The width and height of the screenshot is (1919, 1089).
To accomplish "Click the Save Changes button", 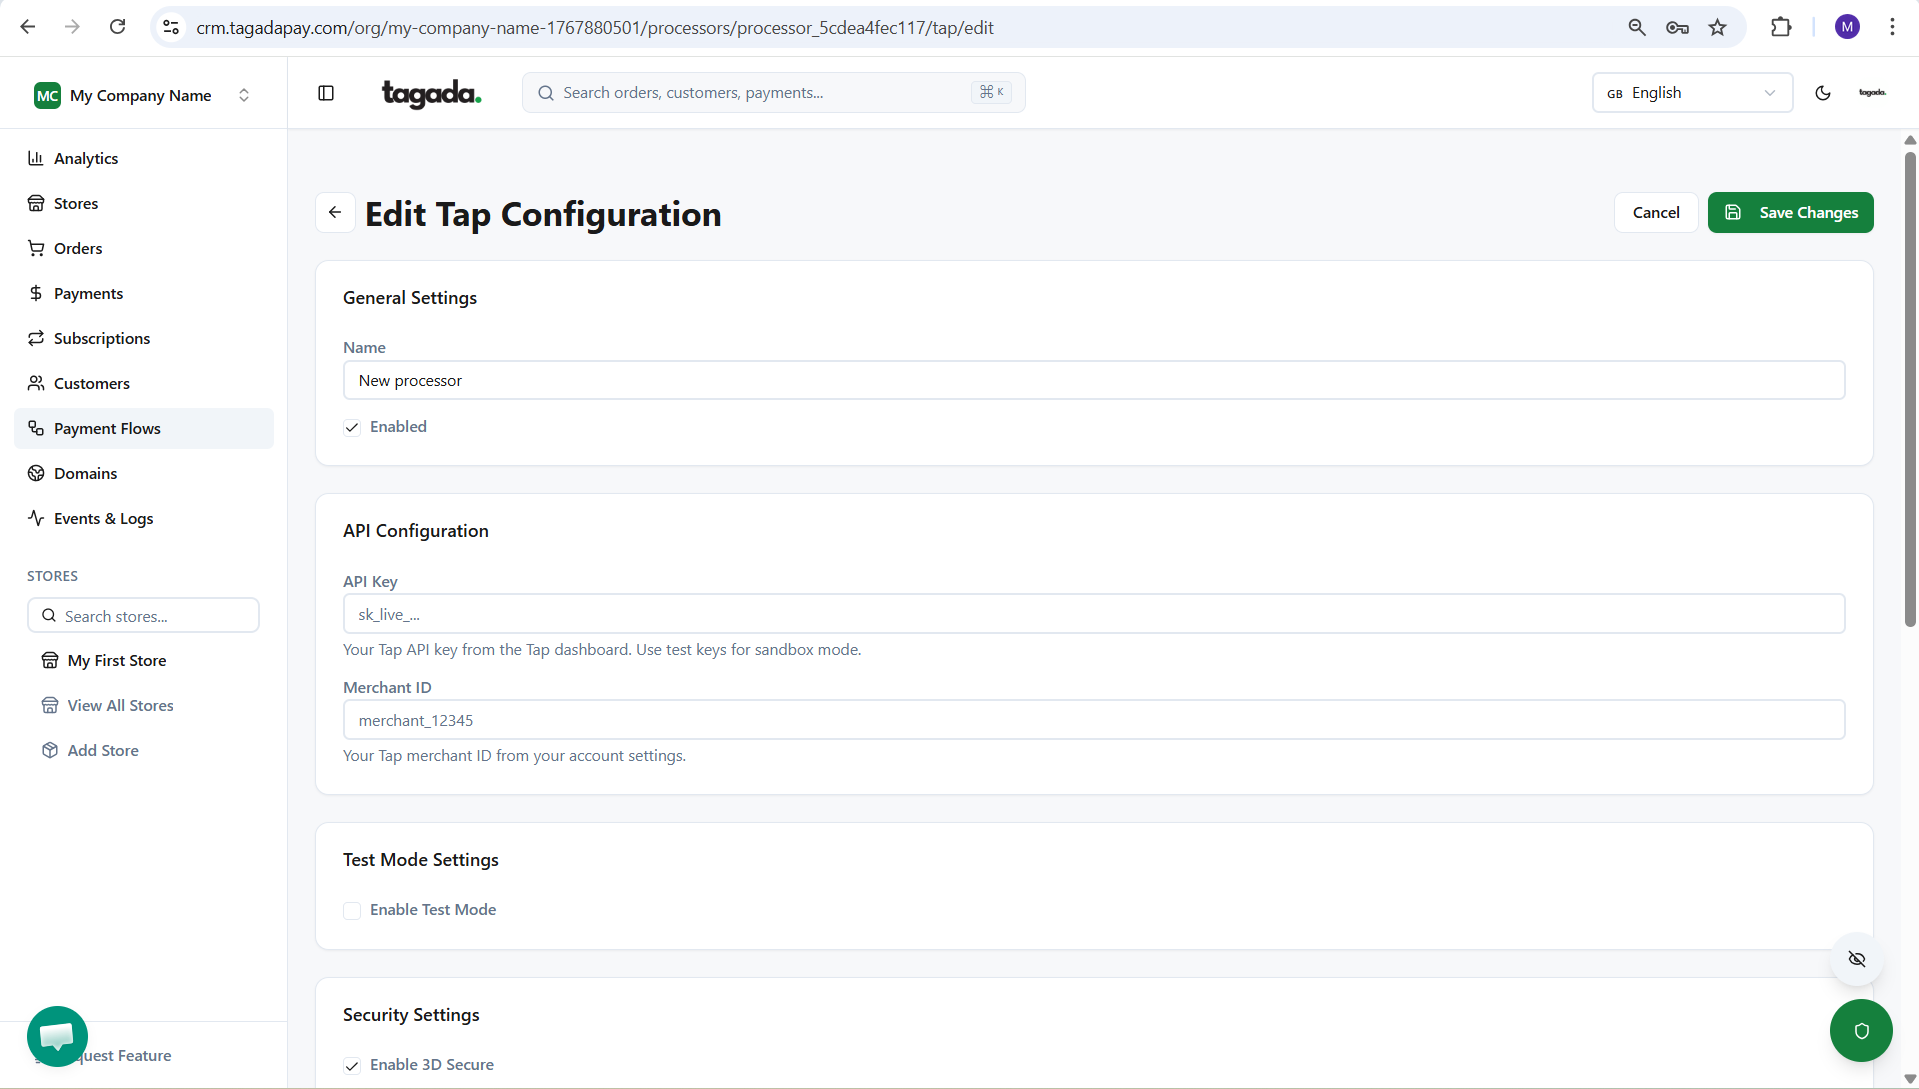I will click(x=1790, y=213).
